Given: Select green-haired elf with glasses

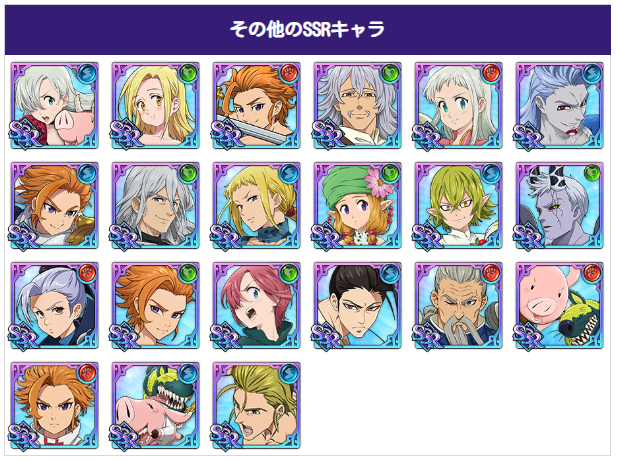Looking at the screenshot, I should tap(458, 205).
